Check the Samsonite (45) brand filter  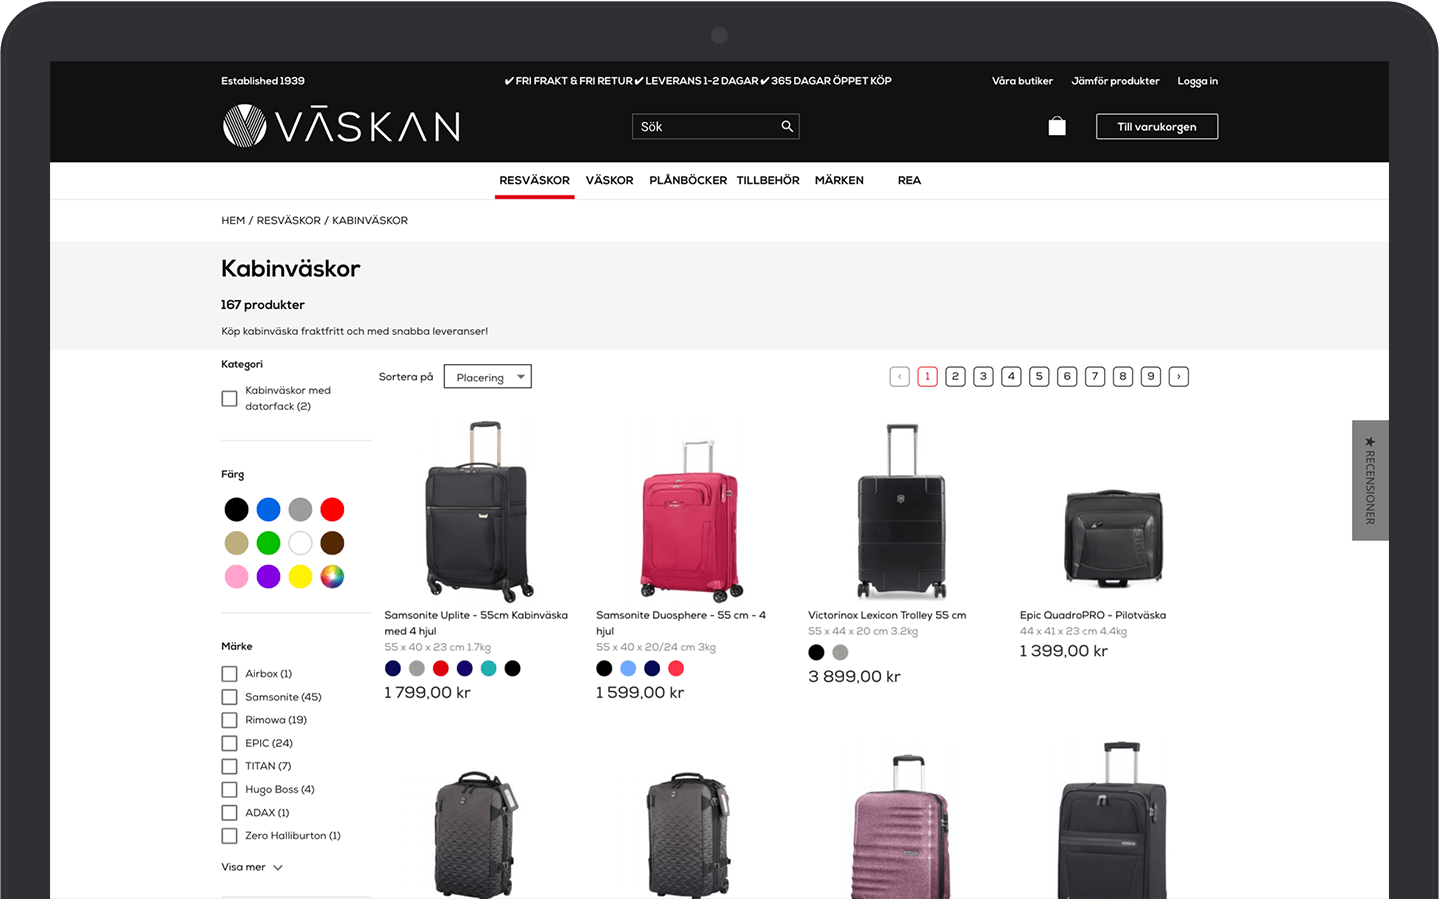click(229, 697)
